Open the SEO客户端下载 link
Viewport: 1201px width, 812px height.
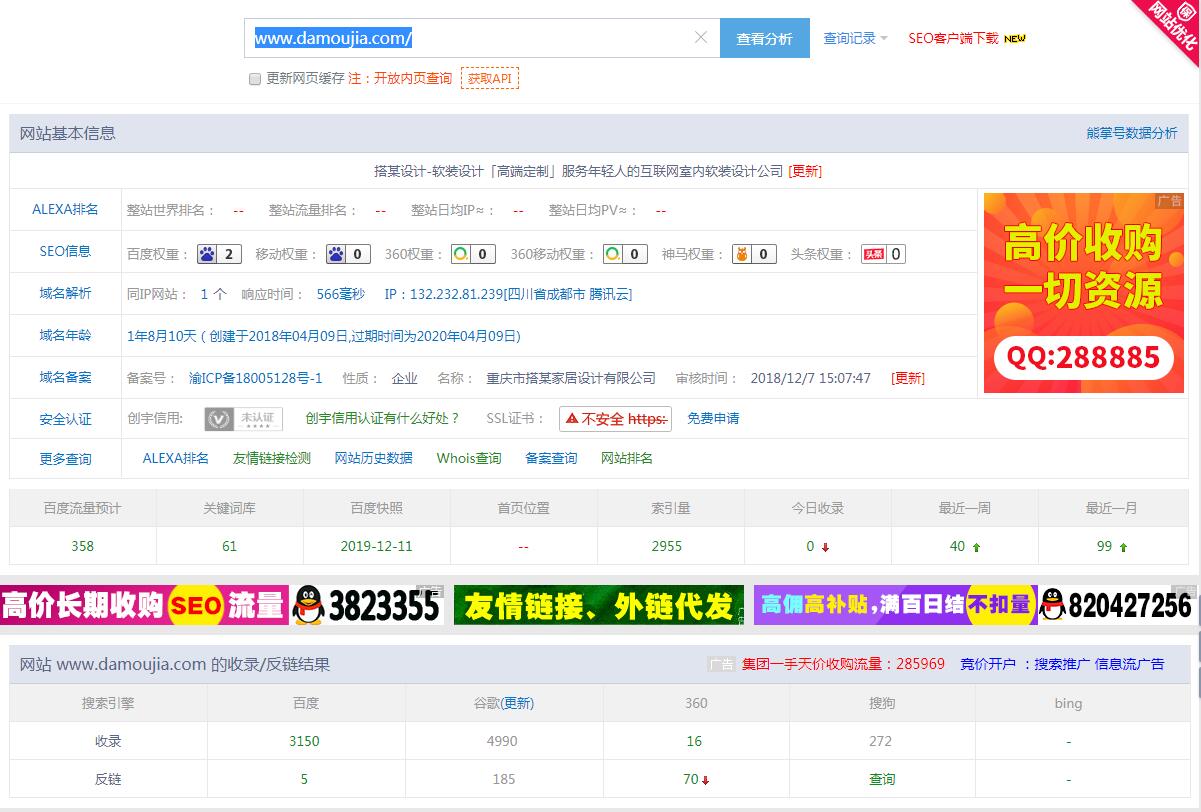953,38
